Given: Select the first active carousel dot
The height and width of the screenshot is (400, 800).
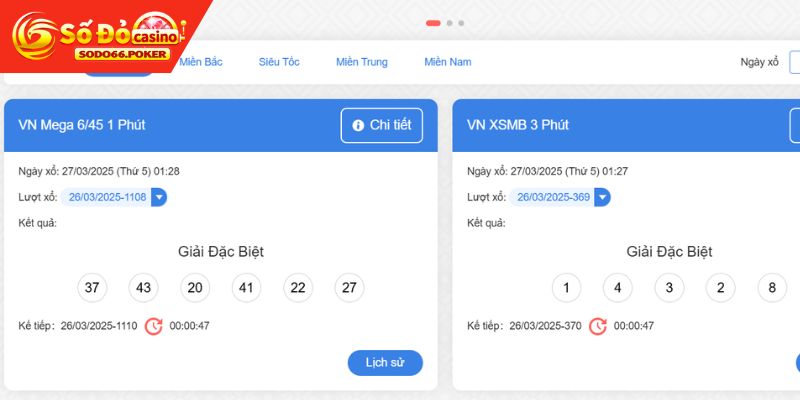Looking at the screenshot, I should [x=433, y=23].
